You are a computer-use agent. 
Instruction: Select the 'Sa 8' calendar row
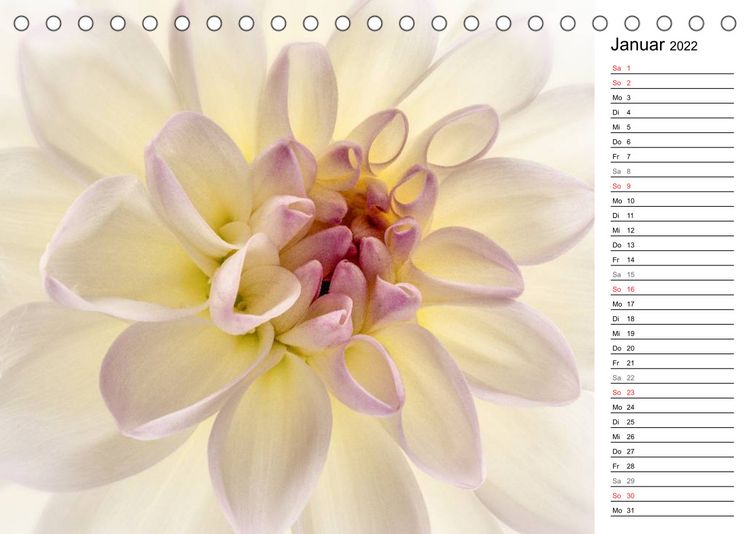pos(672,171)
